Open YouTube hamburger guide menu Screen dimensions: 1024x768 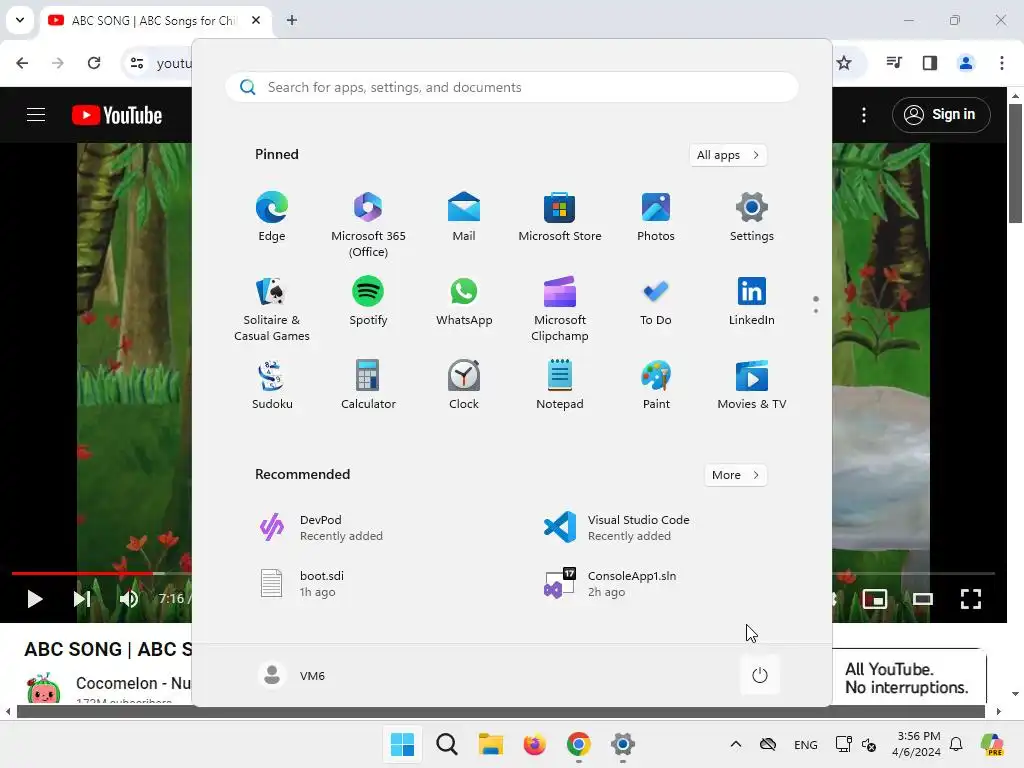click(x=36, y=115)
